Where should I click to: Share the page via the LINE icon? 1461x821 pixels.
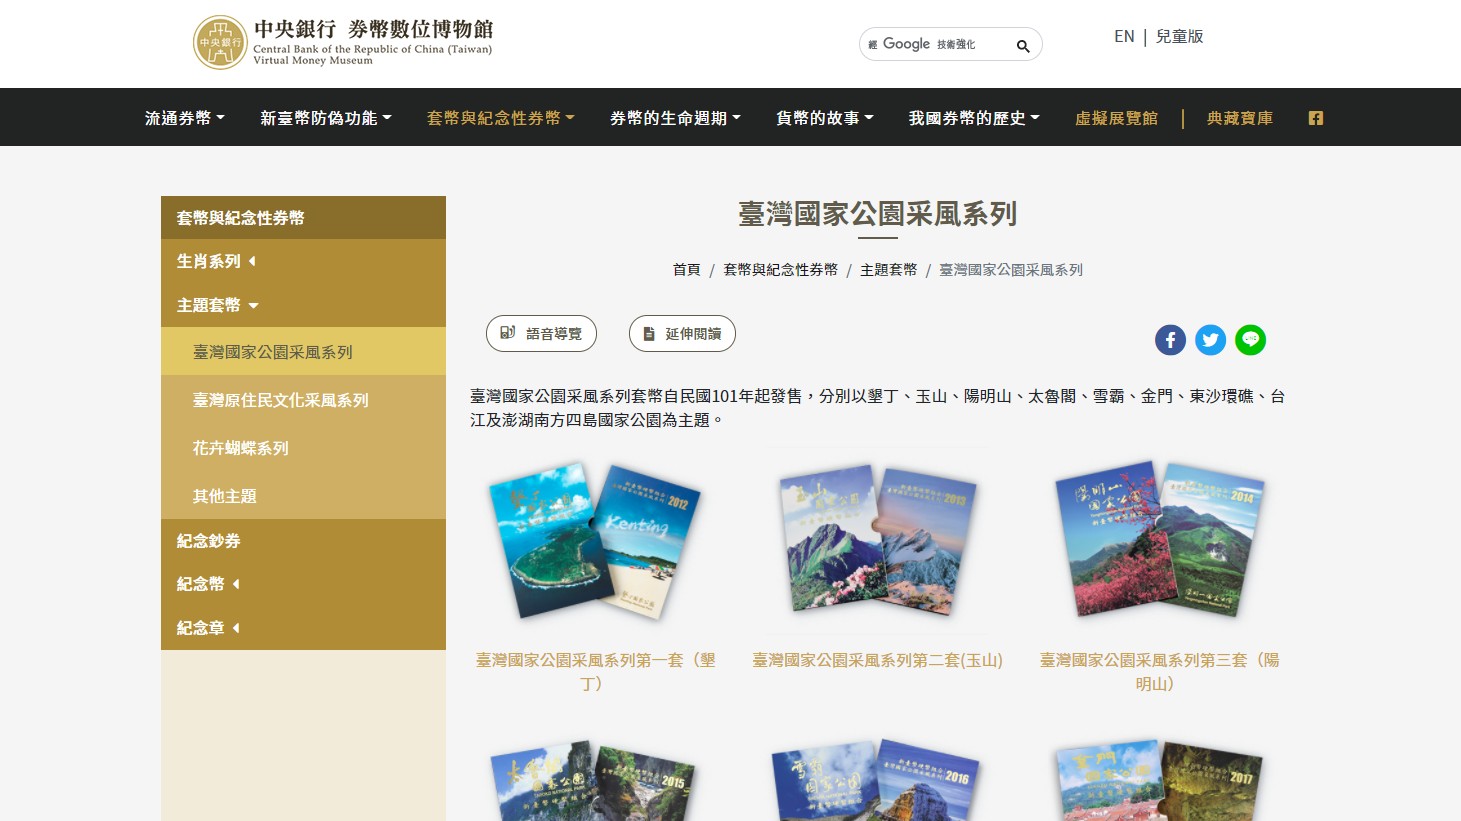coord(1250,340)
